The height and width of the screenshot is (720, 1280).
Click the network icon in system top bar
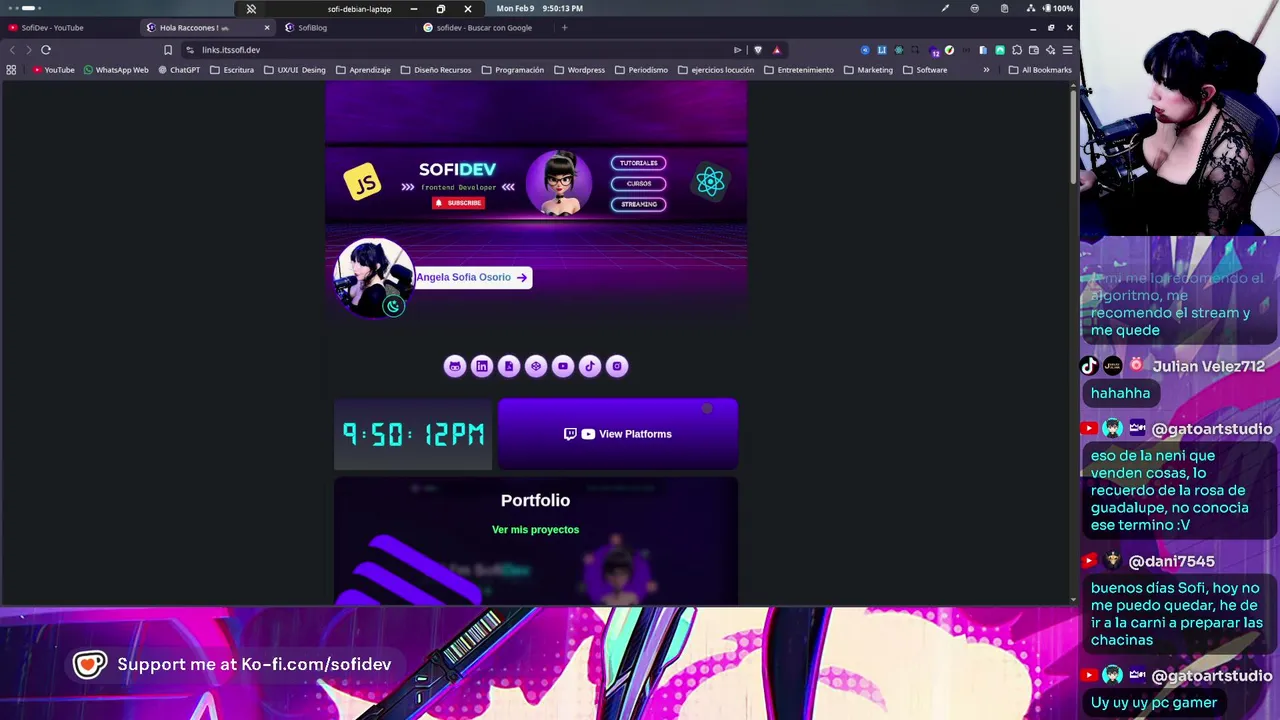click(1031, 8)
